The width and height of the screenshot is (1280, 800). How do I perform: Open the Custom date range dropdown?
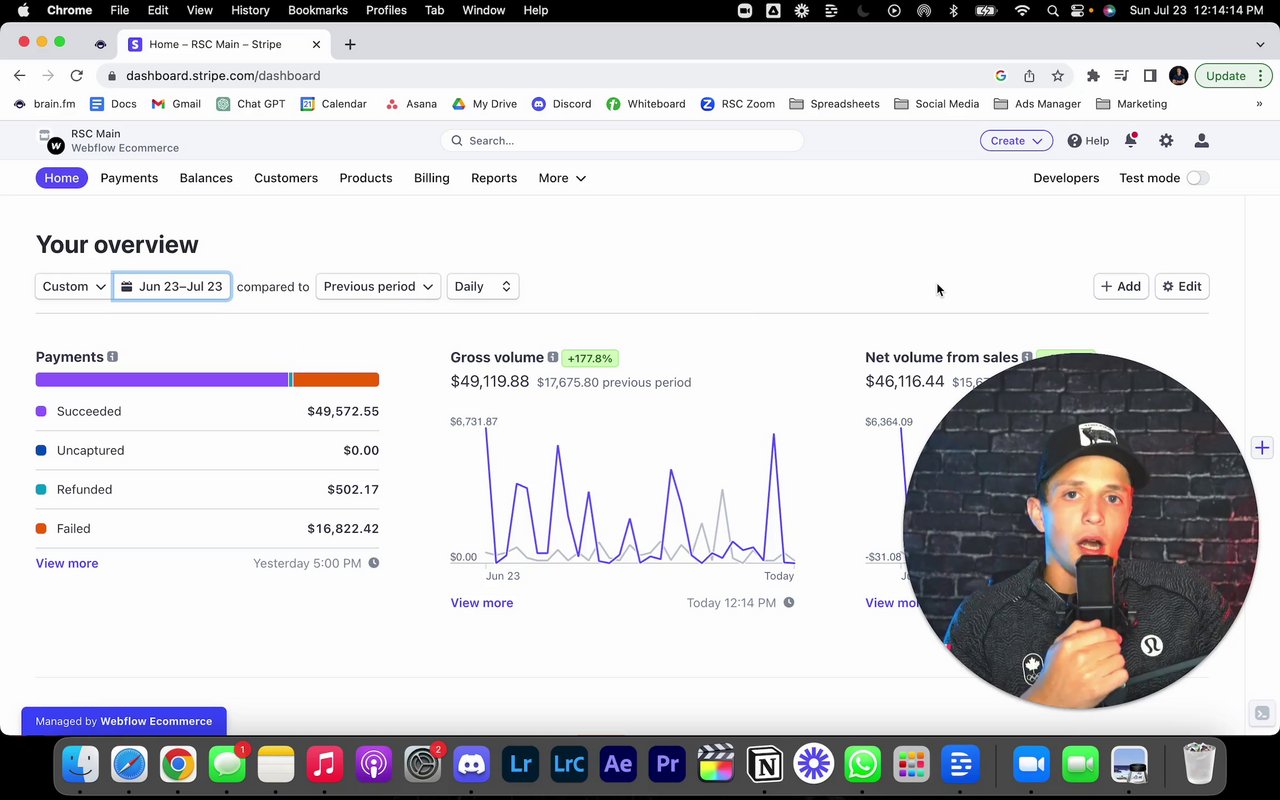(x=74, y=286)
